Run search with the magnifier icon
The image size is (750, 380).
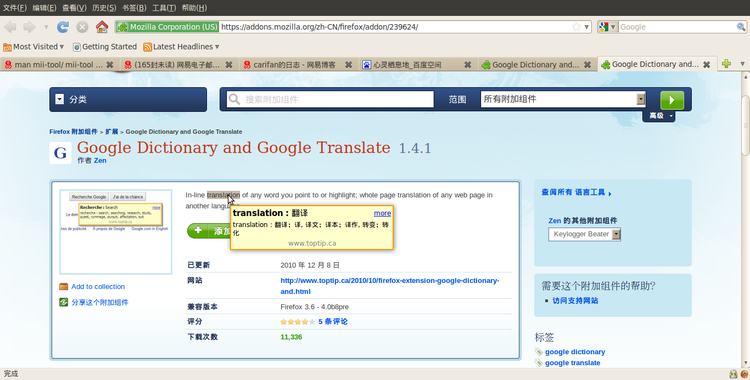coord(741,27)
